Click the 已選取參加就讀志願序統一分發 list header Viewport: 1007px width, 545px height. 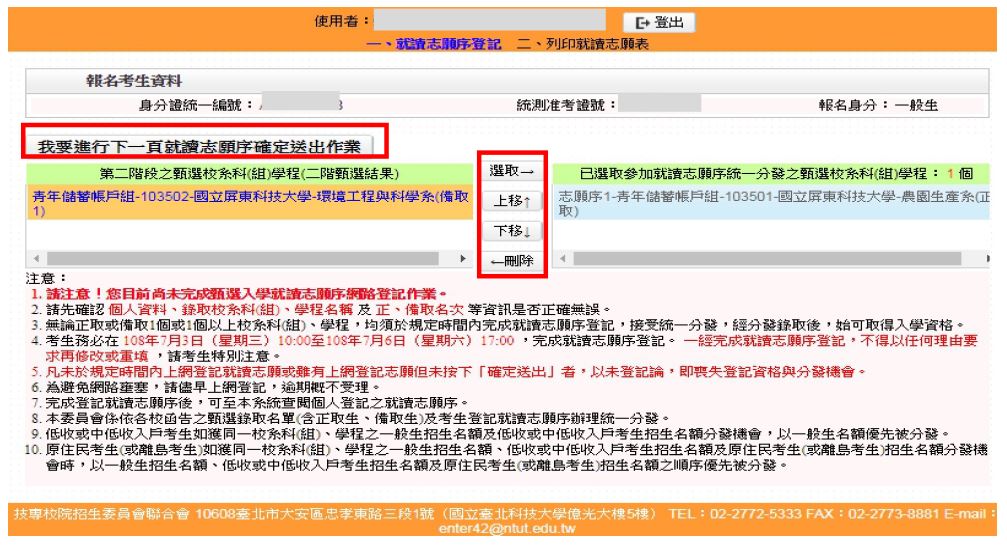pos(771,173)
